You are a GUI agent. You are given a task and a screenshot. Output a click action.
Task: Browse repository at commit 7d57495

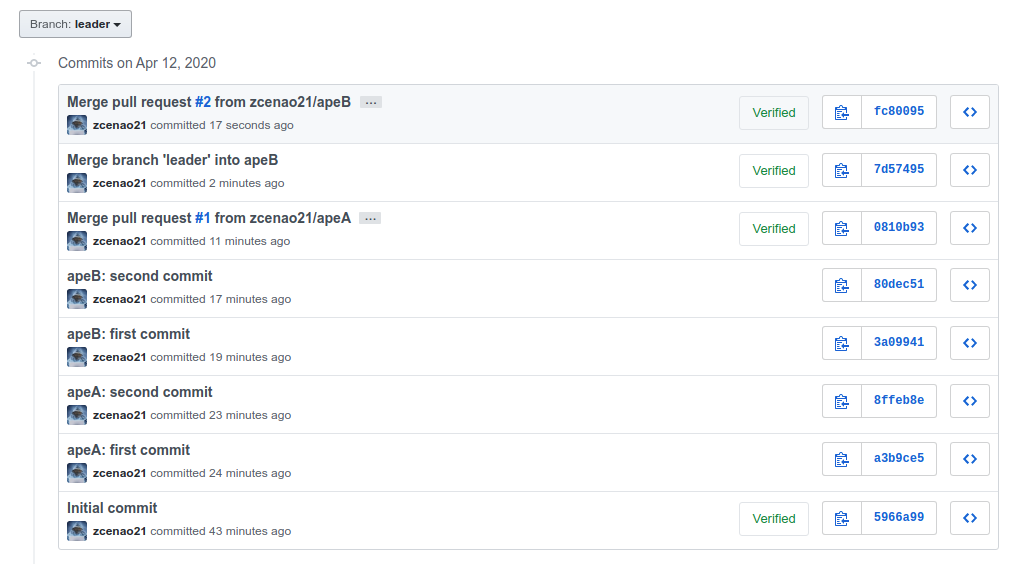coord(970,170)
